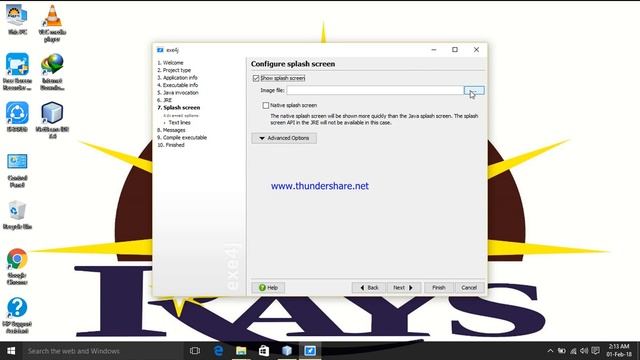Close the exe4j window
Image resolution: width=640 pixels, height=360 pixels.
(x=476, y=50)
